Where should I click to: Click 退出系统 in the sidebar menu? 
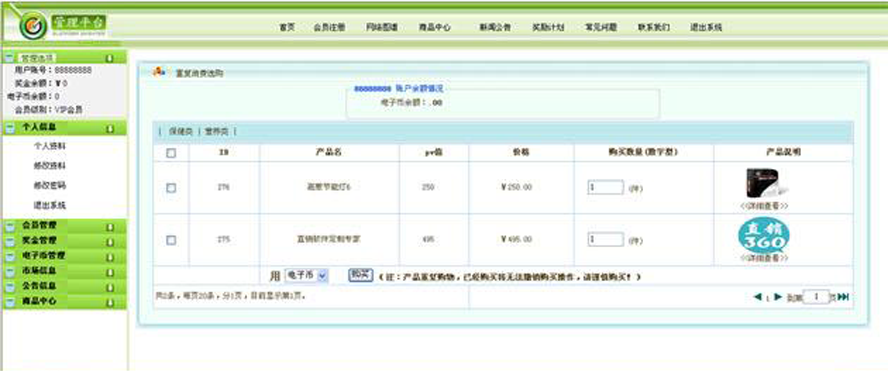(50, 205)
